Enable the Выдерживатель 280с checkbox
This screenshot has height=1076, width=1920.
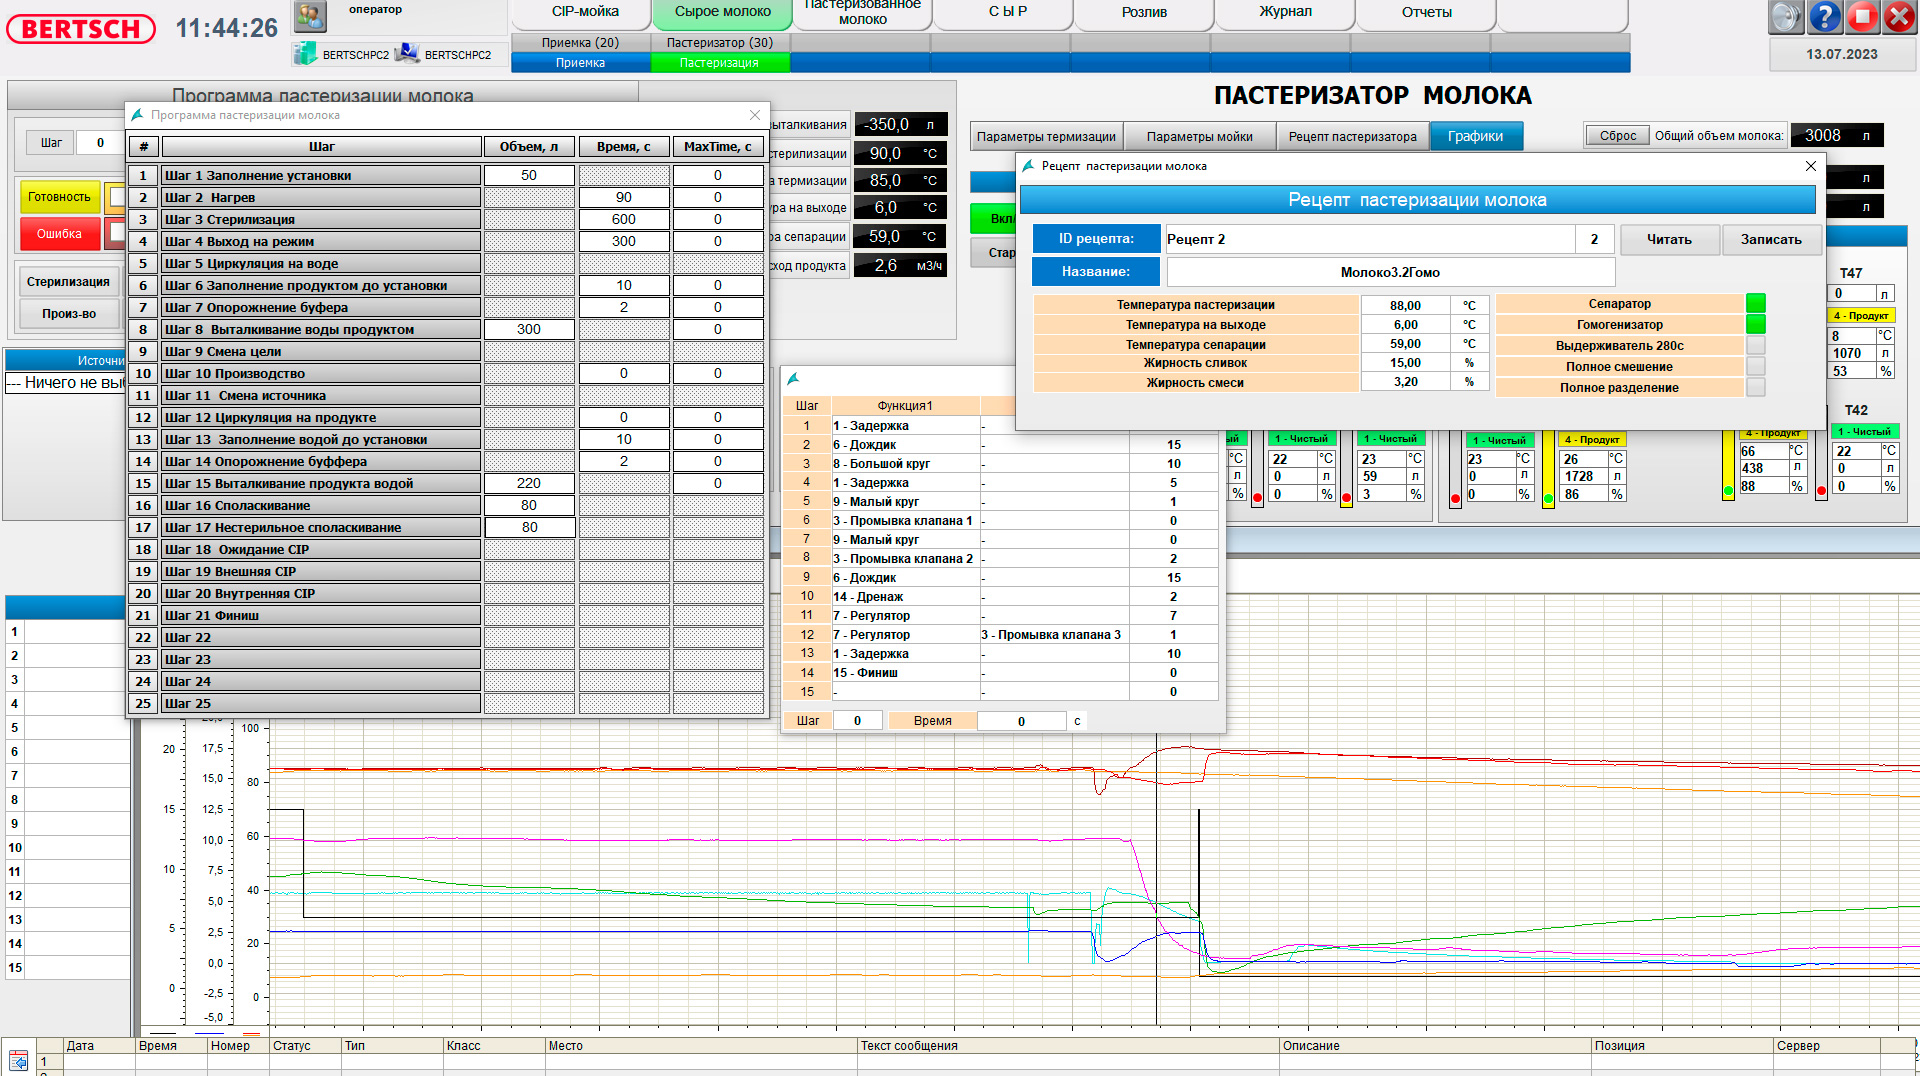(x=1755, y=346)
